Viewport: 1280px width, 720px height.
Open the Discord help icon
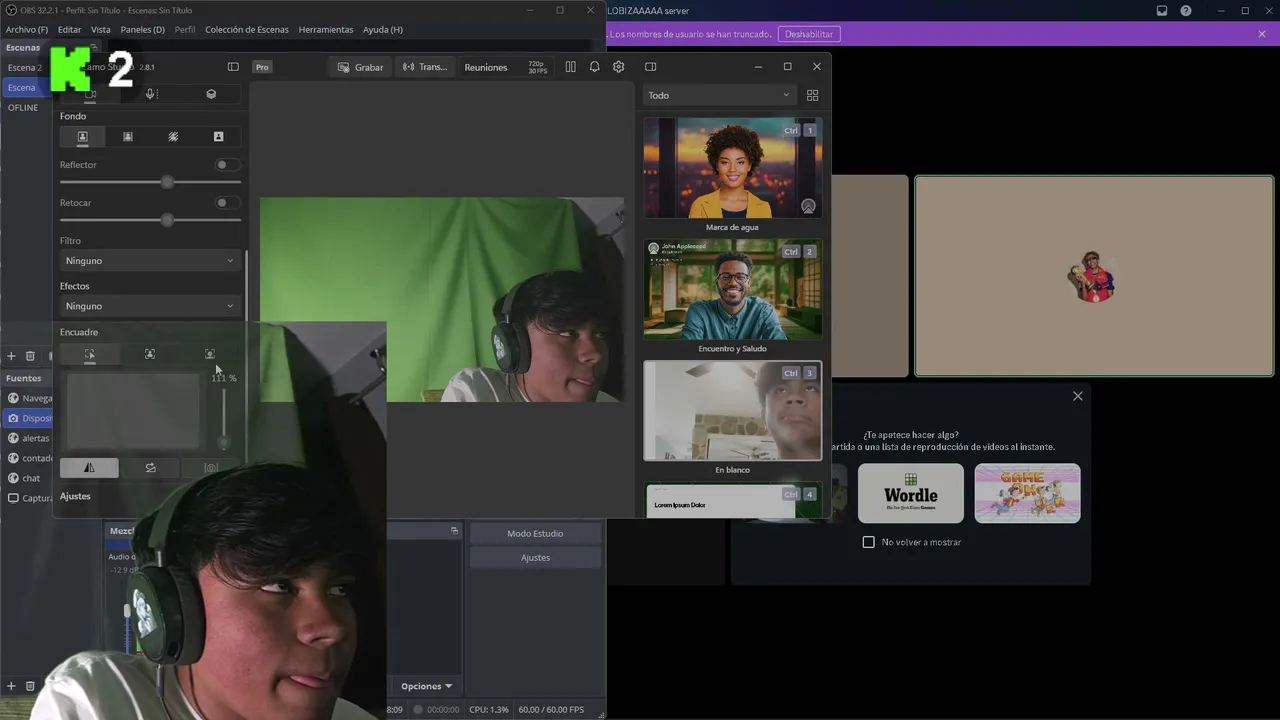point(1186,11)
